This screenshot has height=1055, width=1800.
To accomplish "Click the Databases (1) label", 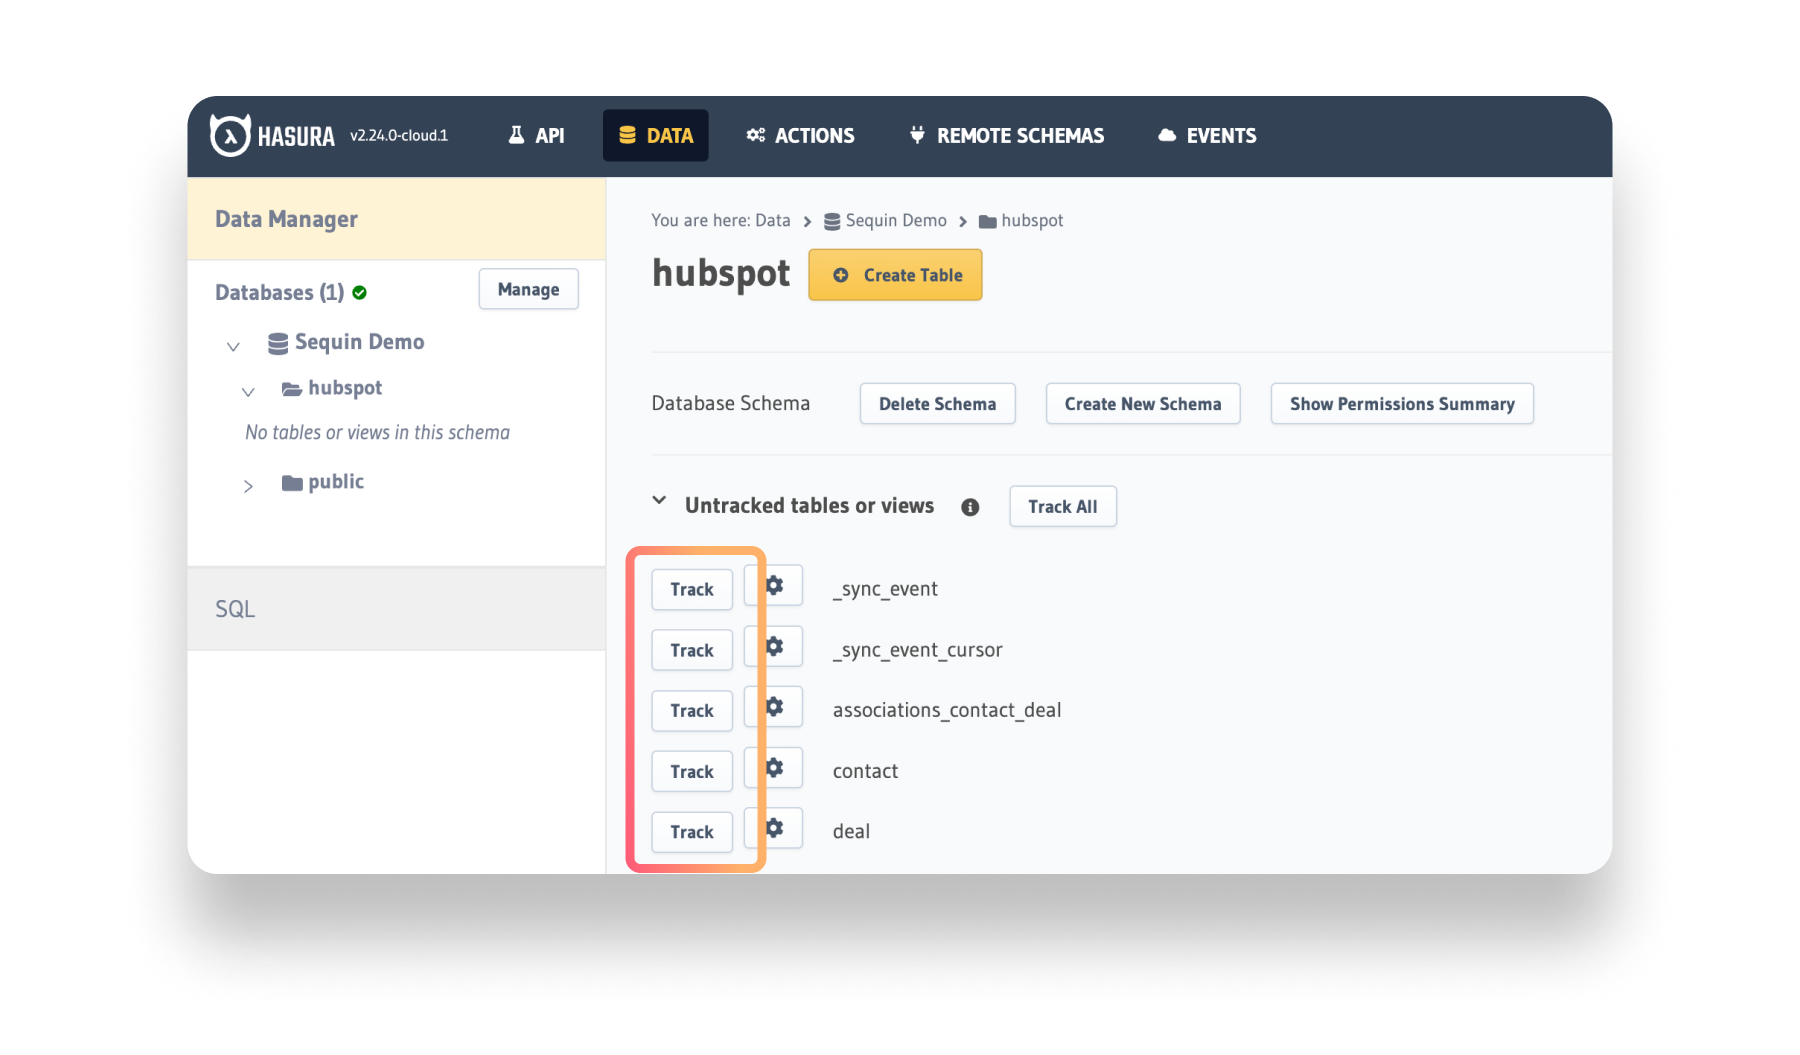I will click(x=279, y=292).
